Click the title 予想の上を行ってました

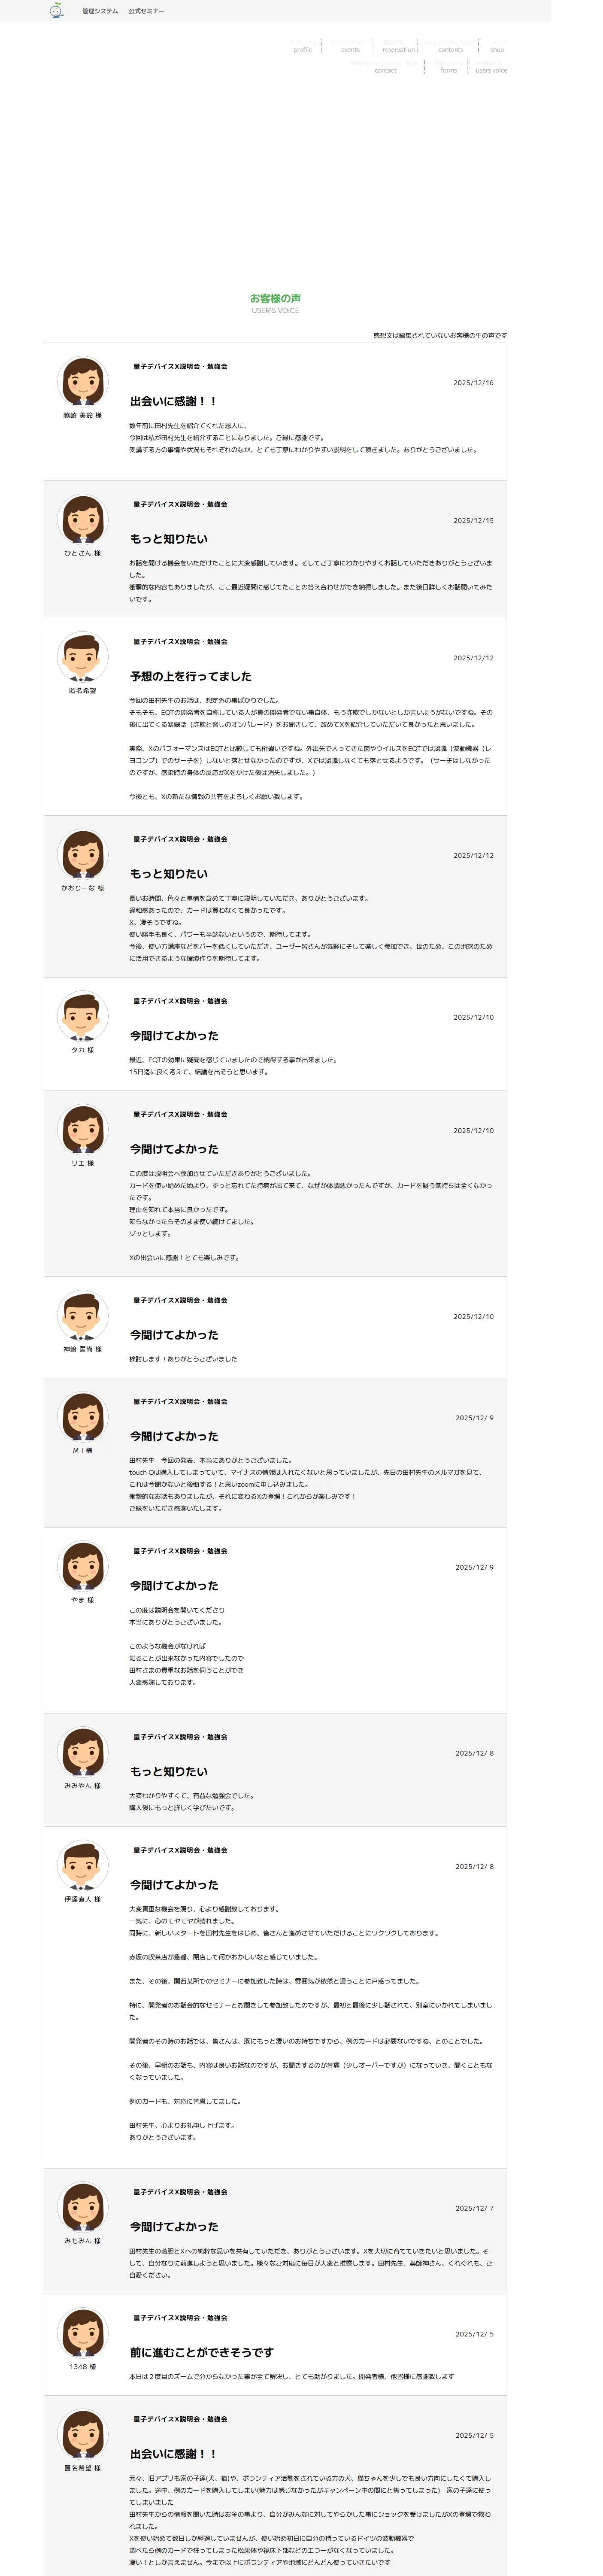tap(191, 677)
